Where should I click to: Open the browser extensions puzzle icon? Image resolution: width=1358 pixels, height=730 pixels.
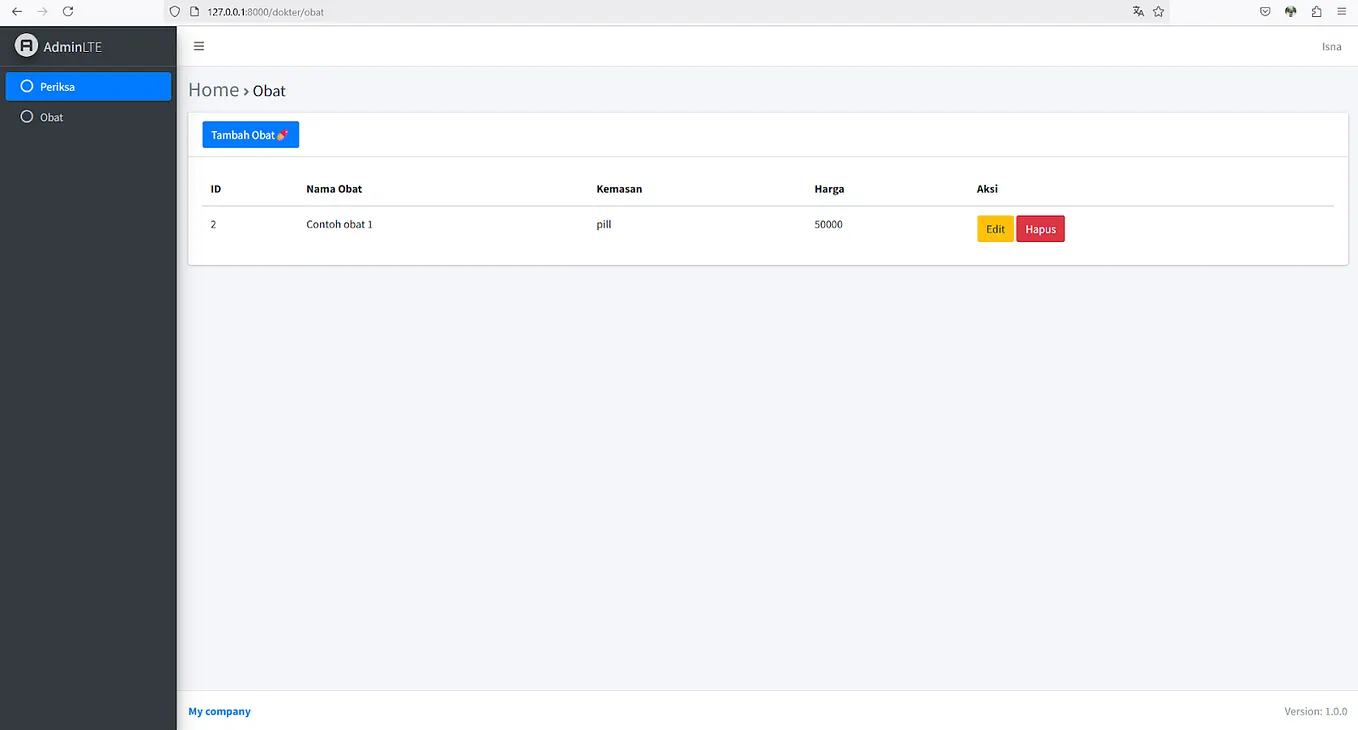pos(1316,11)
